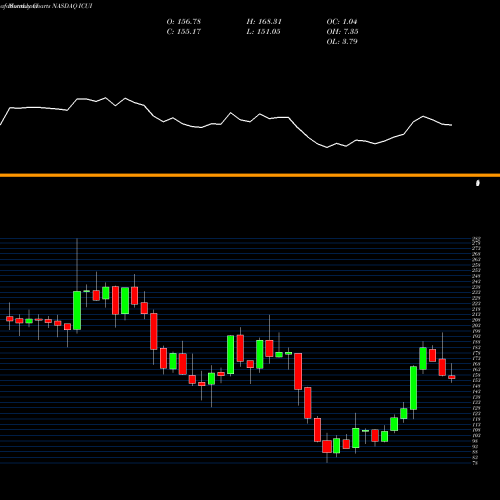Click tall green candle with the longest upper wick
The height and width of the screenshot is (500, 500).
77,310
